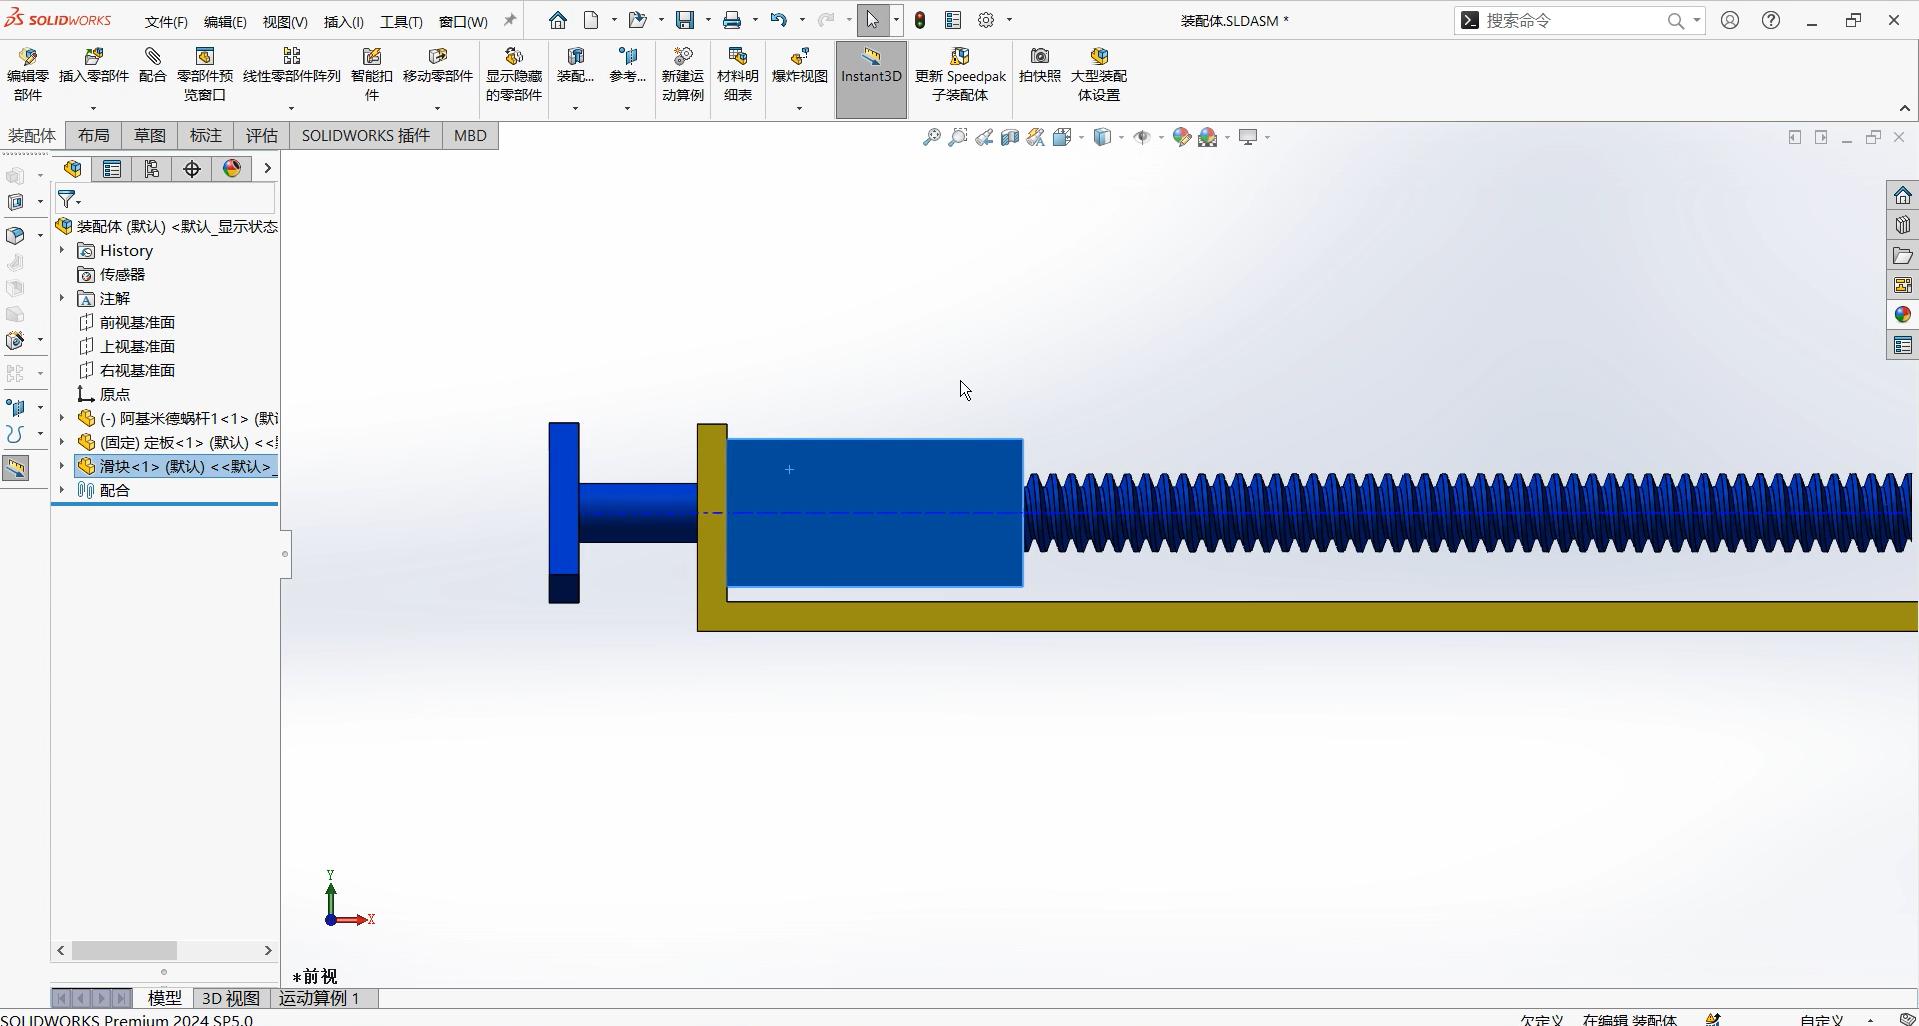Expand the 定板 component node

(62, 442)
